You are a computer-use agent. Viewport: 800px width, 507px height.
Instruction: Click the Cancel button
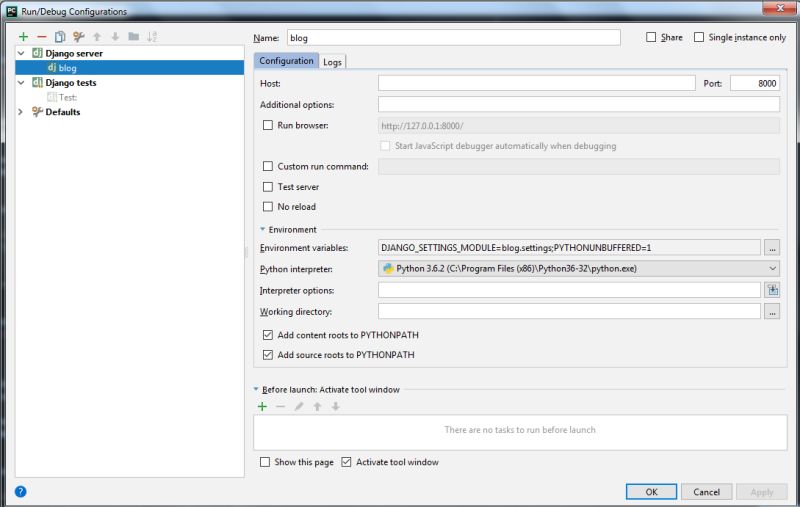[707, 492]
